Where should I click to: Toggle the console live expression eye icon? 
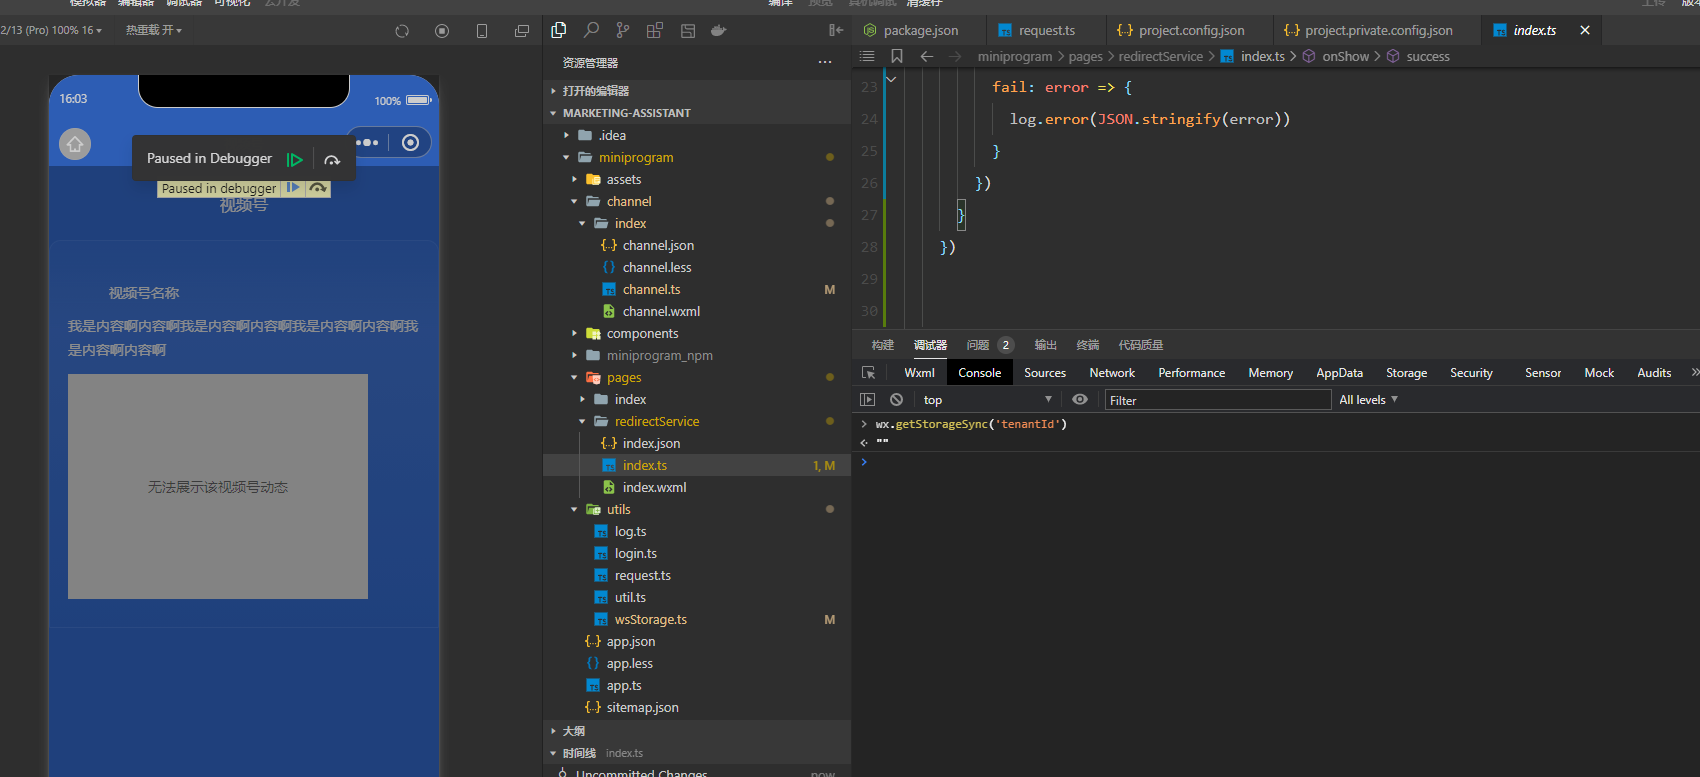[1080, 400]
